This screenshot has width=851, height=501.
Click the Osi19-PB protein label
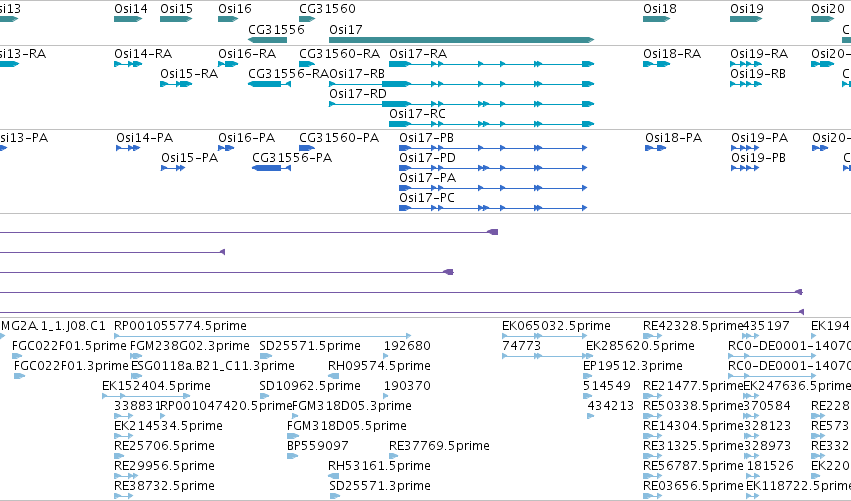(x=759, y=158)
